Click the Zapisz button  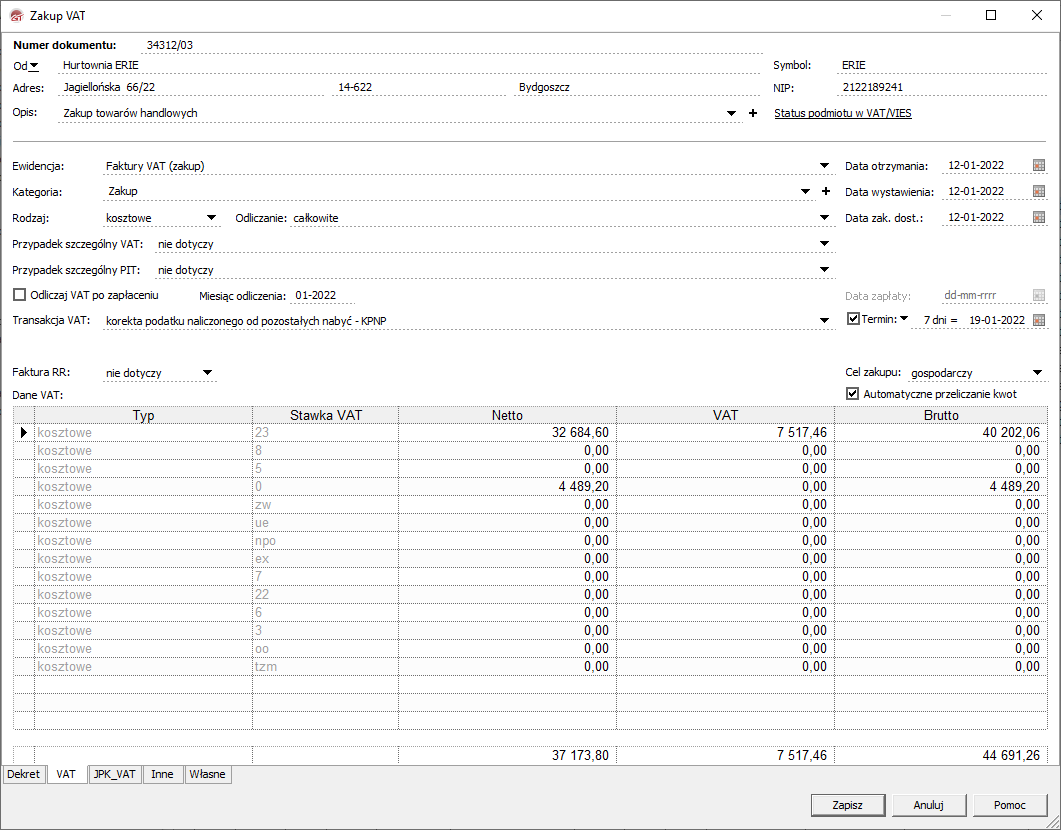coord(847,805)
